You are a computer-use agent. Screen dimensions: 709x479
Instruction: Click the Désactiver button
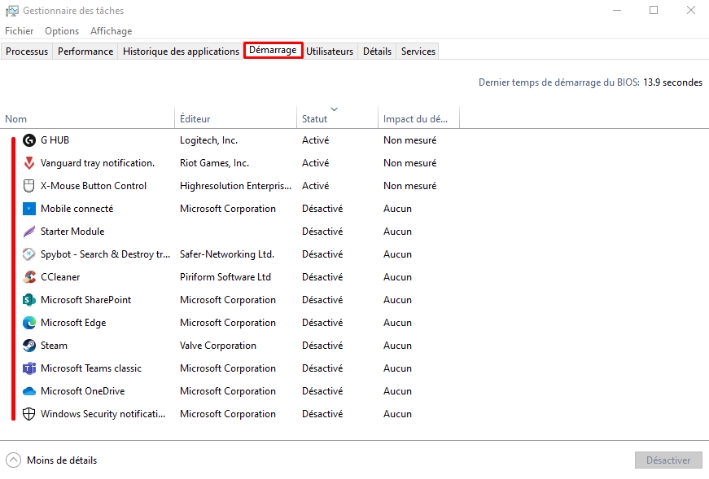(668, 460)
